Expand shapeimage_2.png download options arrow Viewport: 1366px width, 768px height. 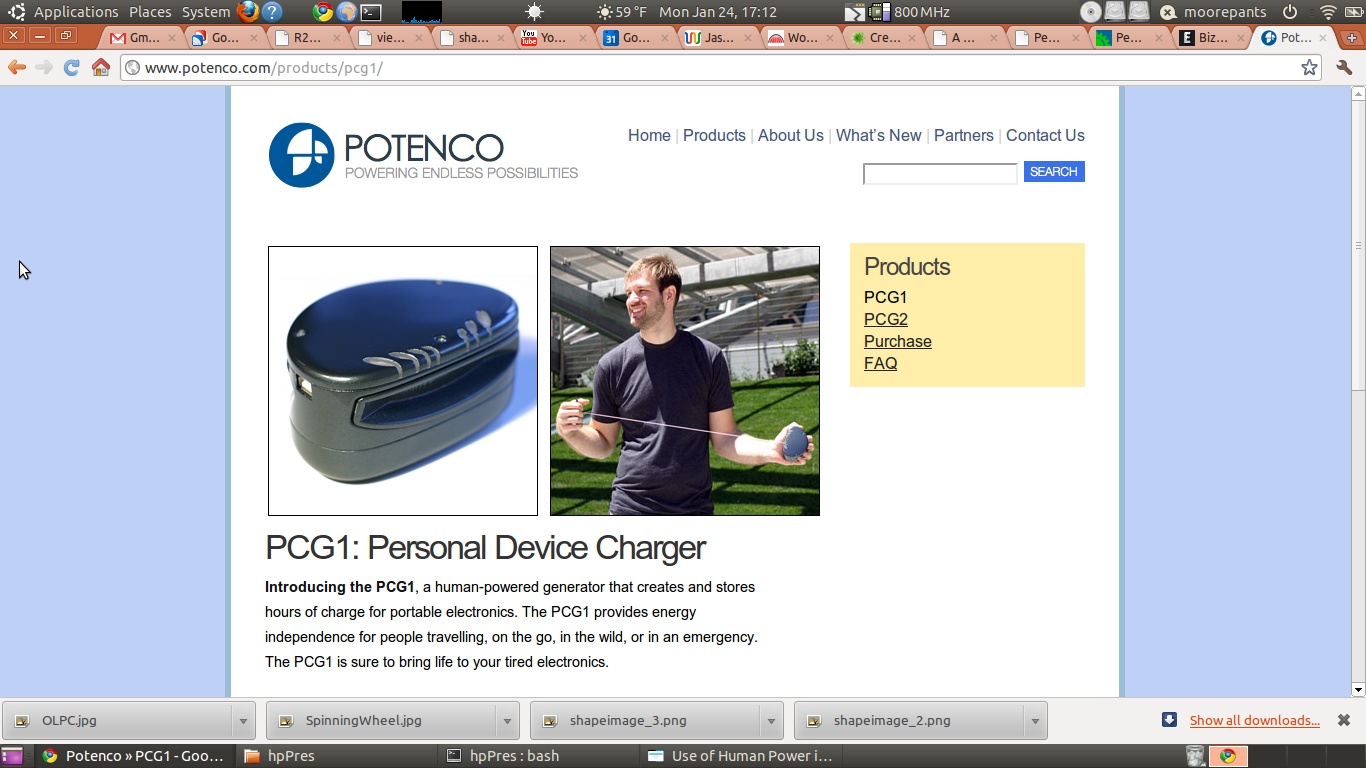click(1035, 720)
